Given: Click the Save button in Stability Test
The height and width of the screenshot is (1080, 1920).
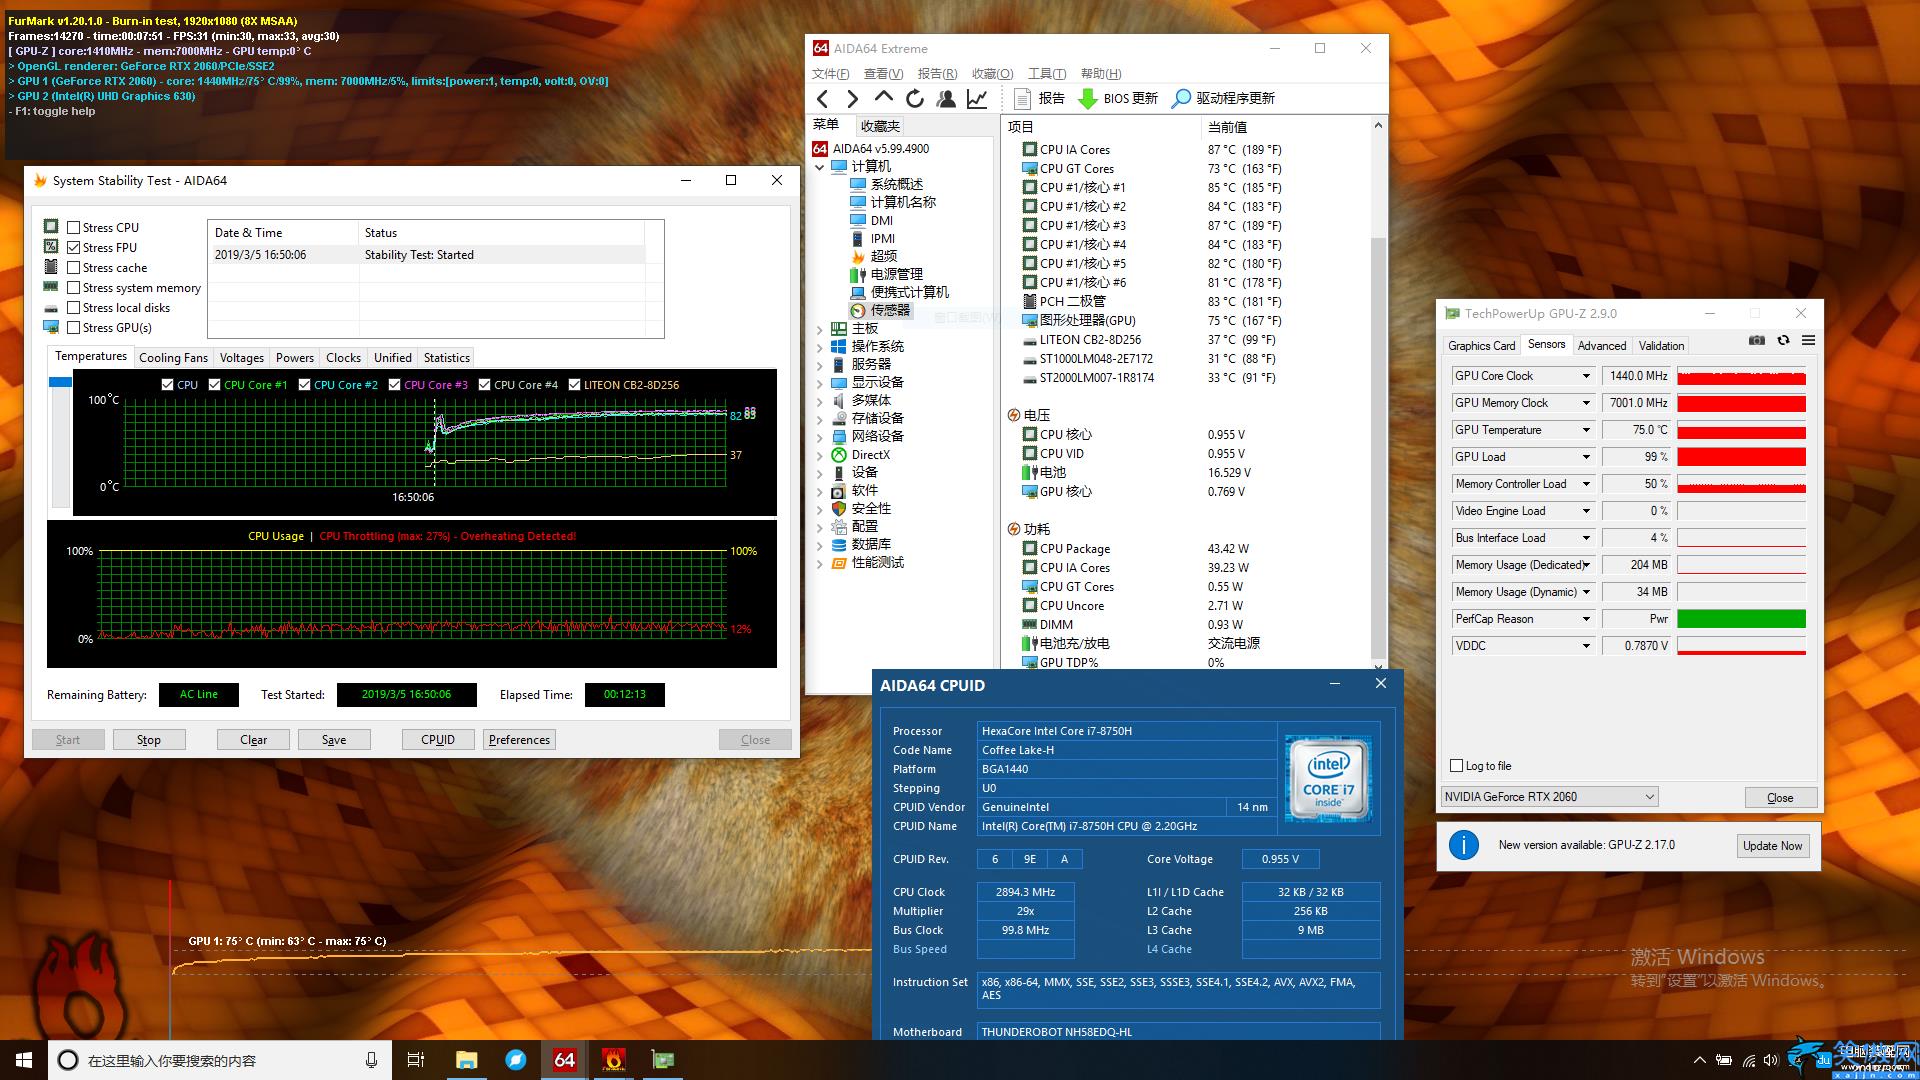Looking at the screenshot, I should pyautogui.click(x=334, y=738).
